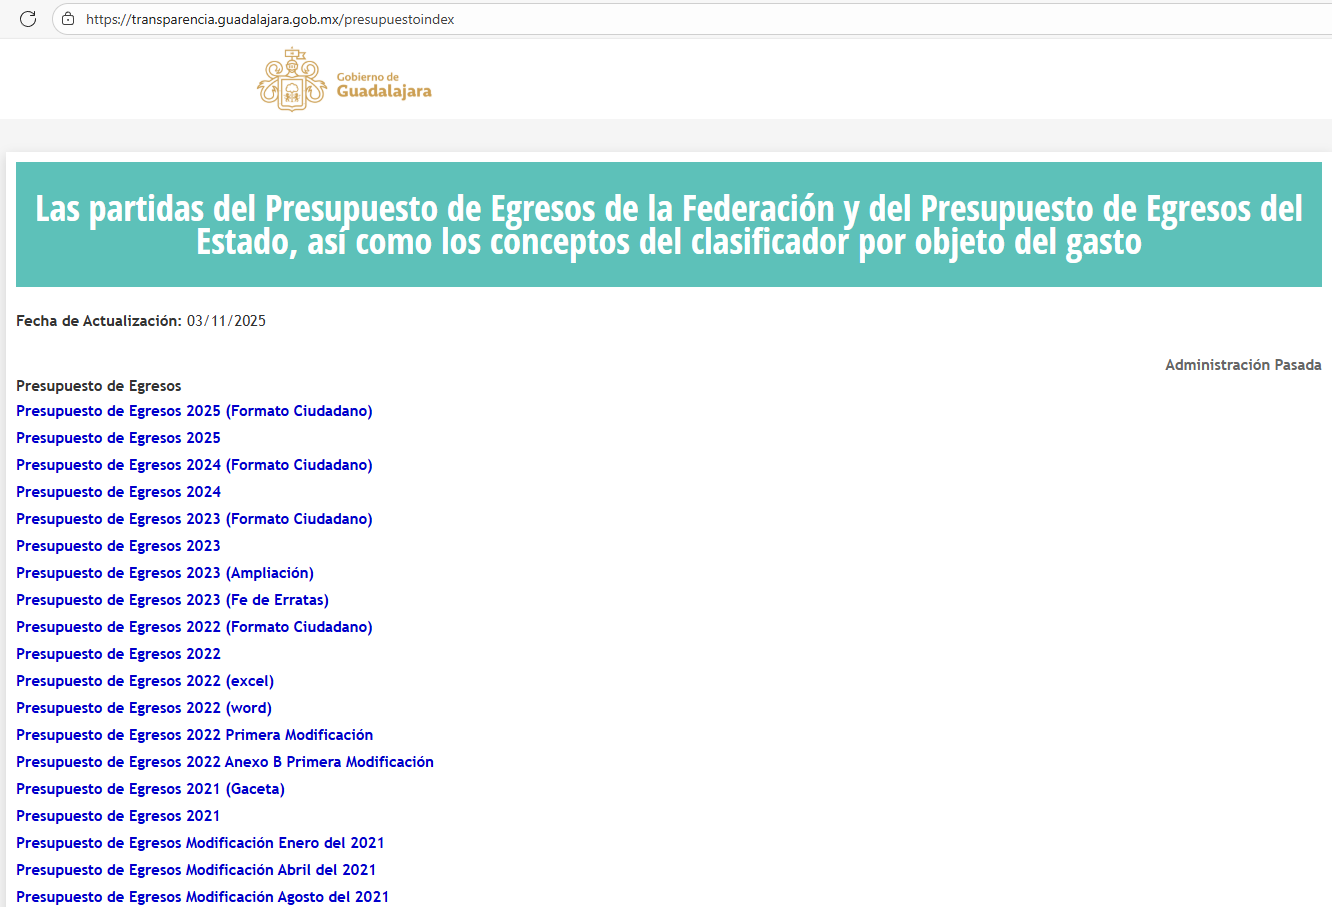Open Presupuesto de Egresos 2022 Primera Modificación

coord(194,735)
